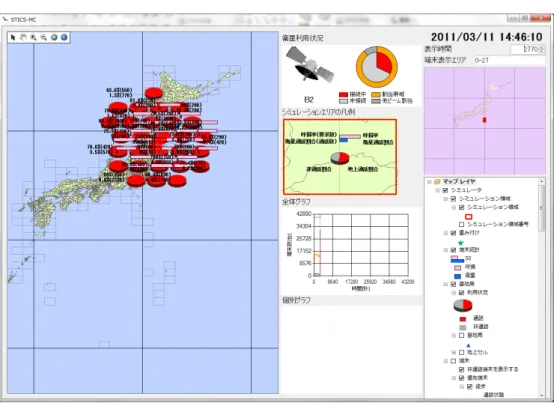Image resolution: width=554 pixels, height=403 pixels.
Task: Click the orange donut satellite usage chart
Action: (377, 67)
